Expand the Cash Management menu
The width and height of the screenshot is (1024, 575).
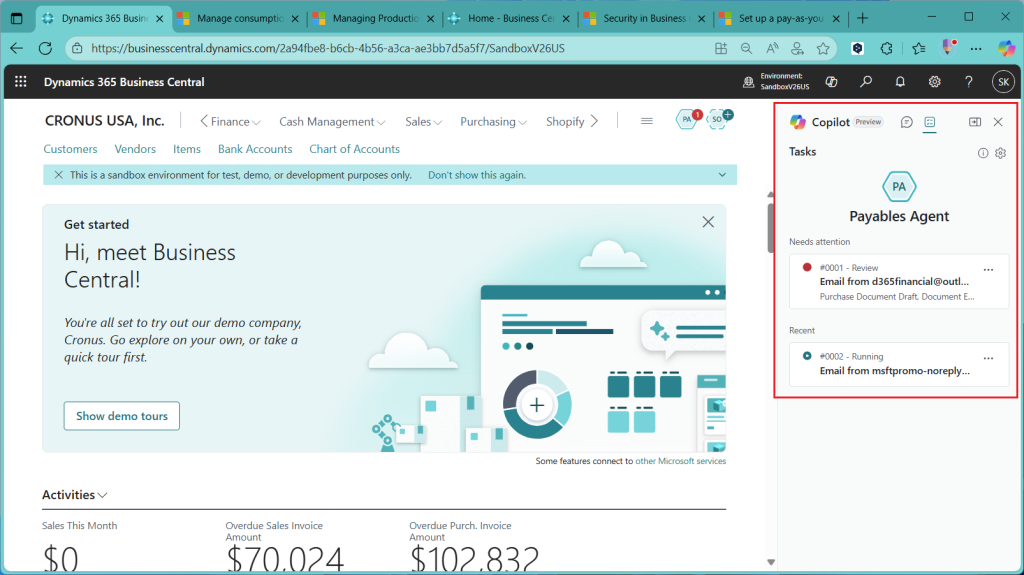(332, 122)
